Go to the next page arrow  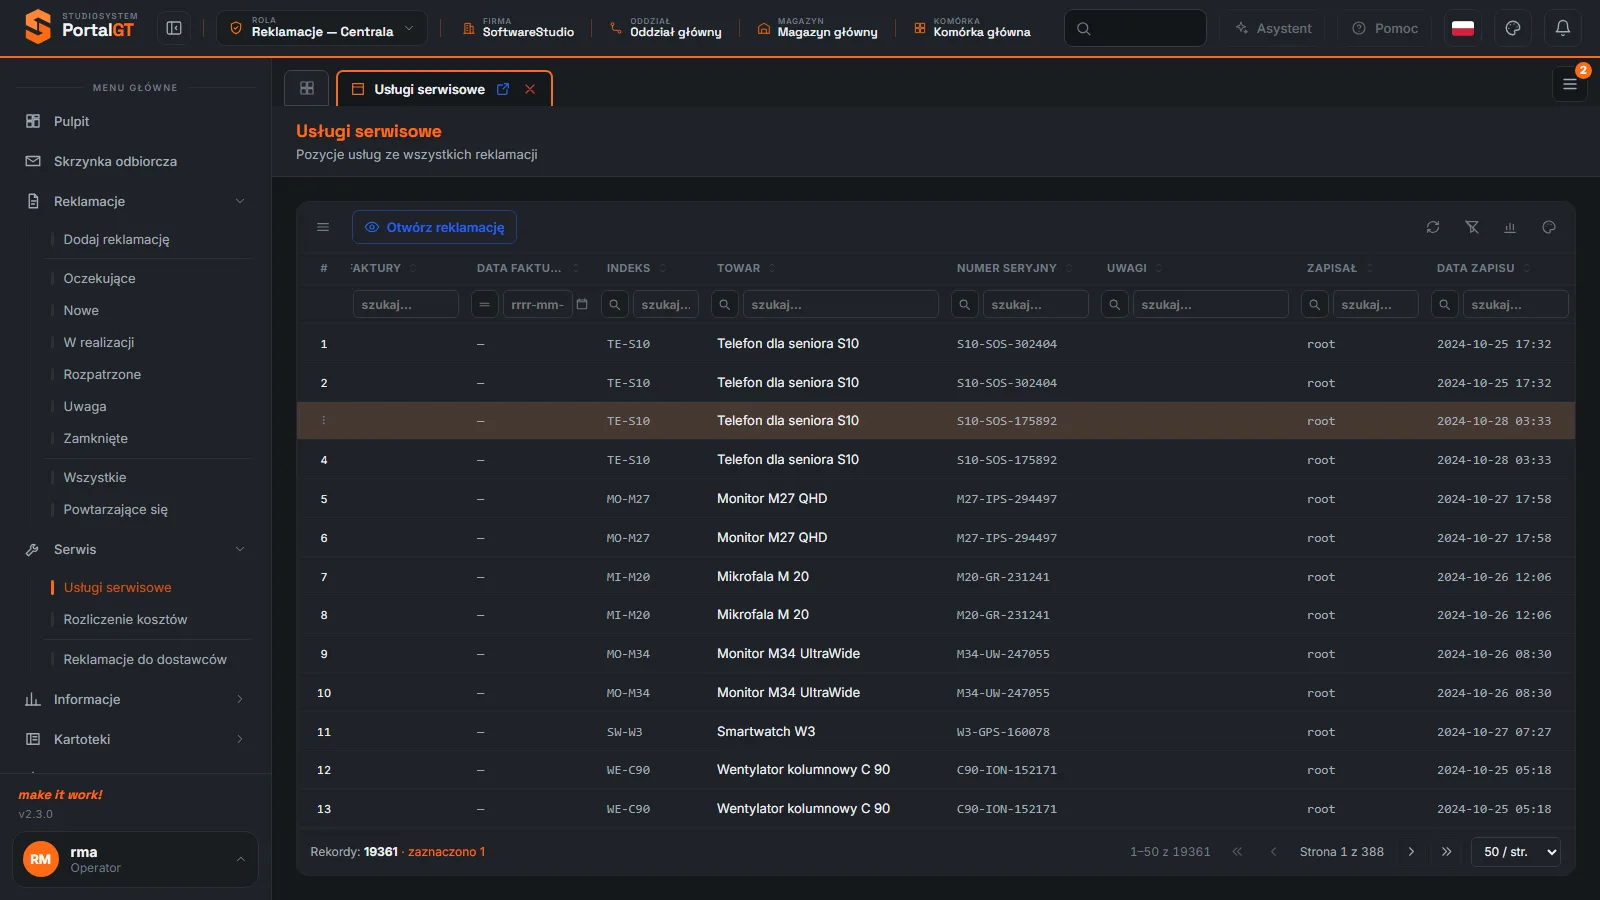[1411, 852]
